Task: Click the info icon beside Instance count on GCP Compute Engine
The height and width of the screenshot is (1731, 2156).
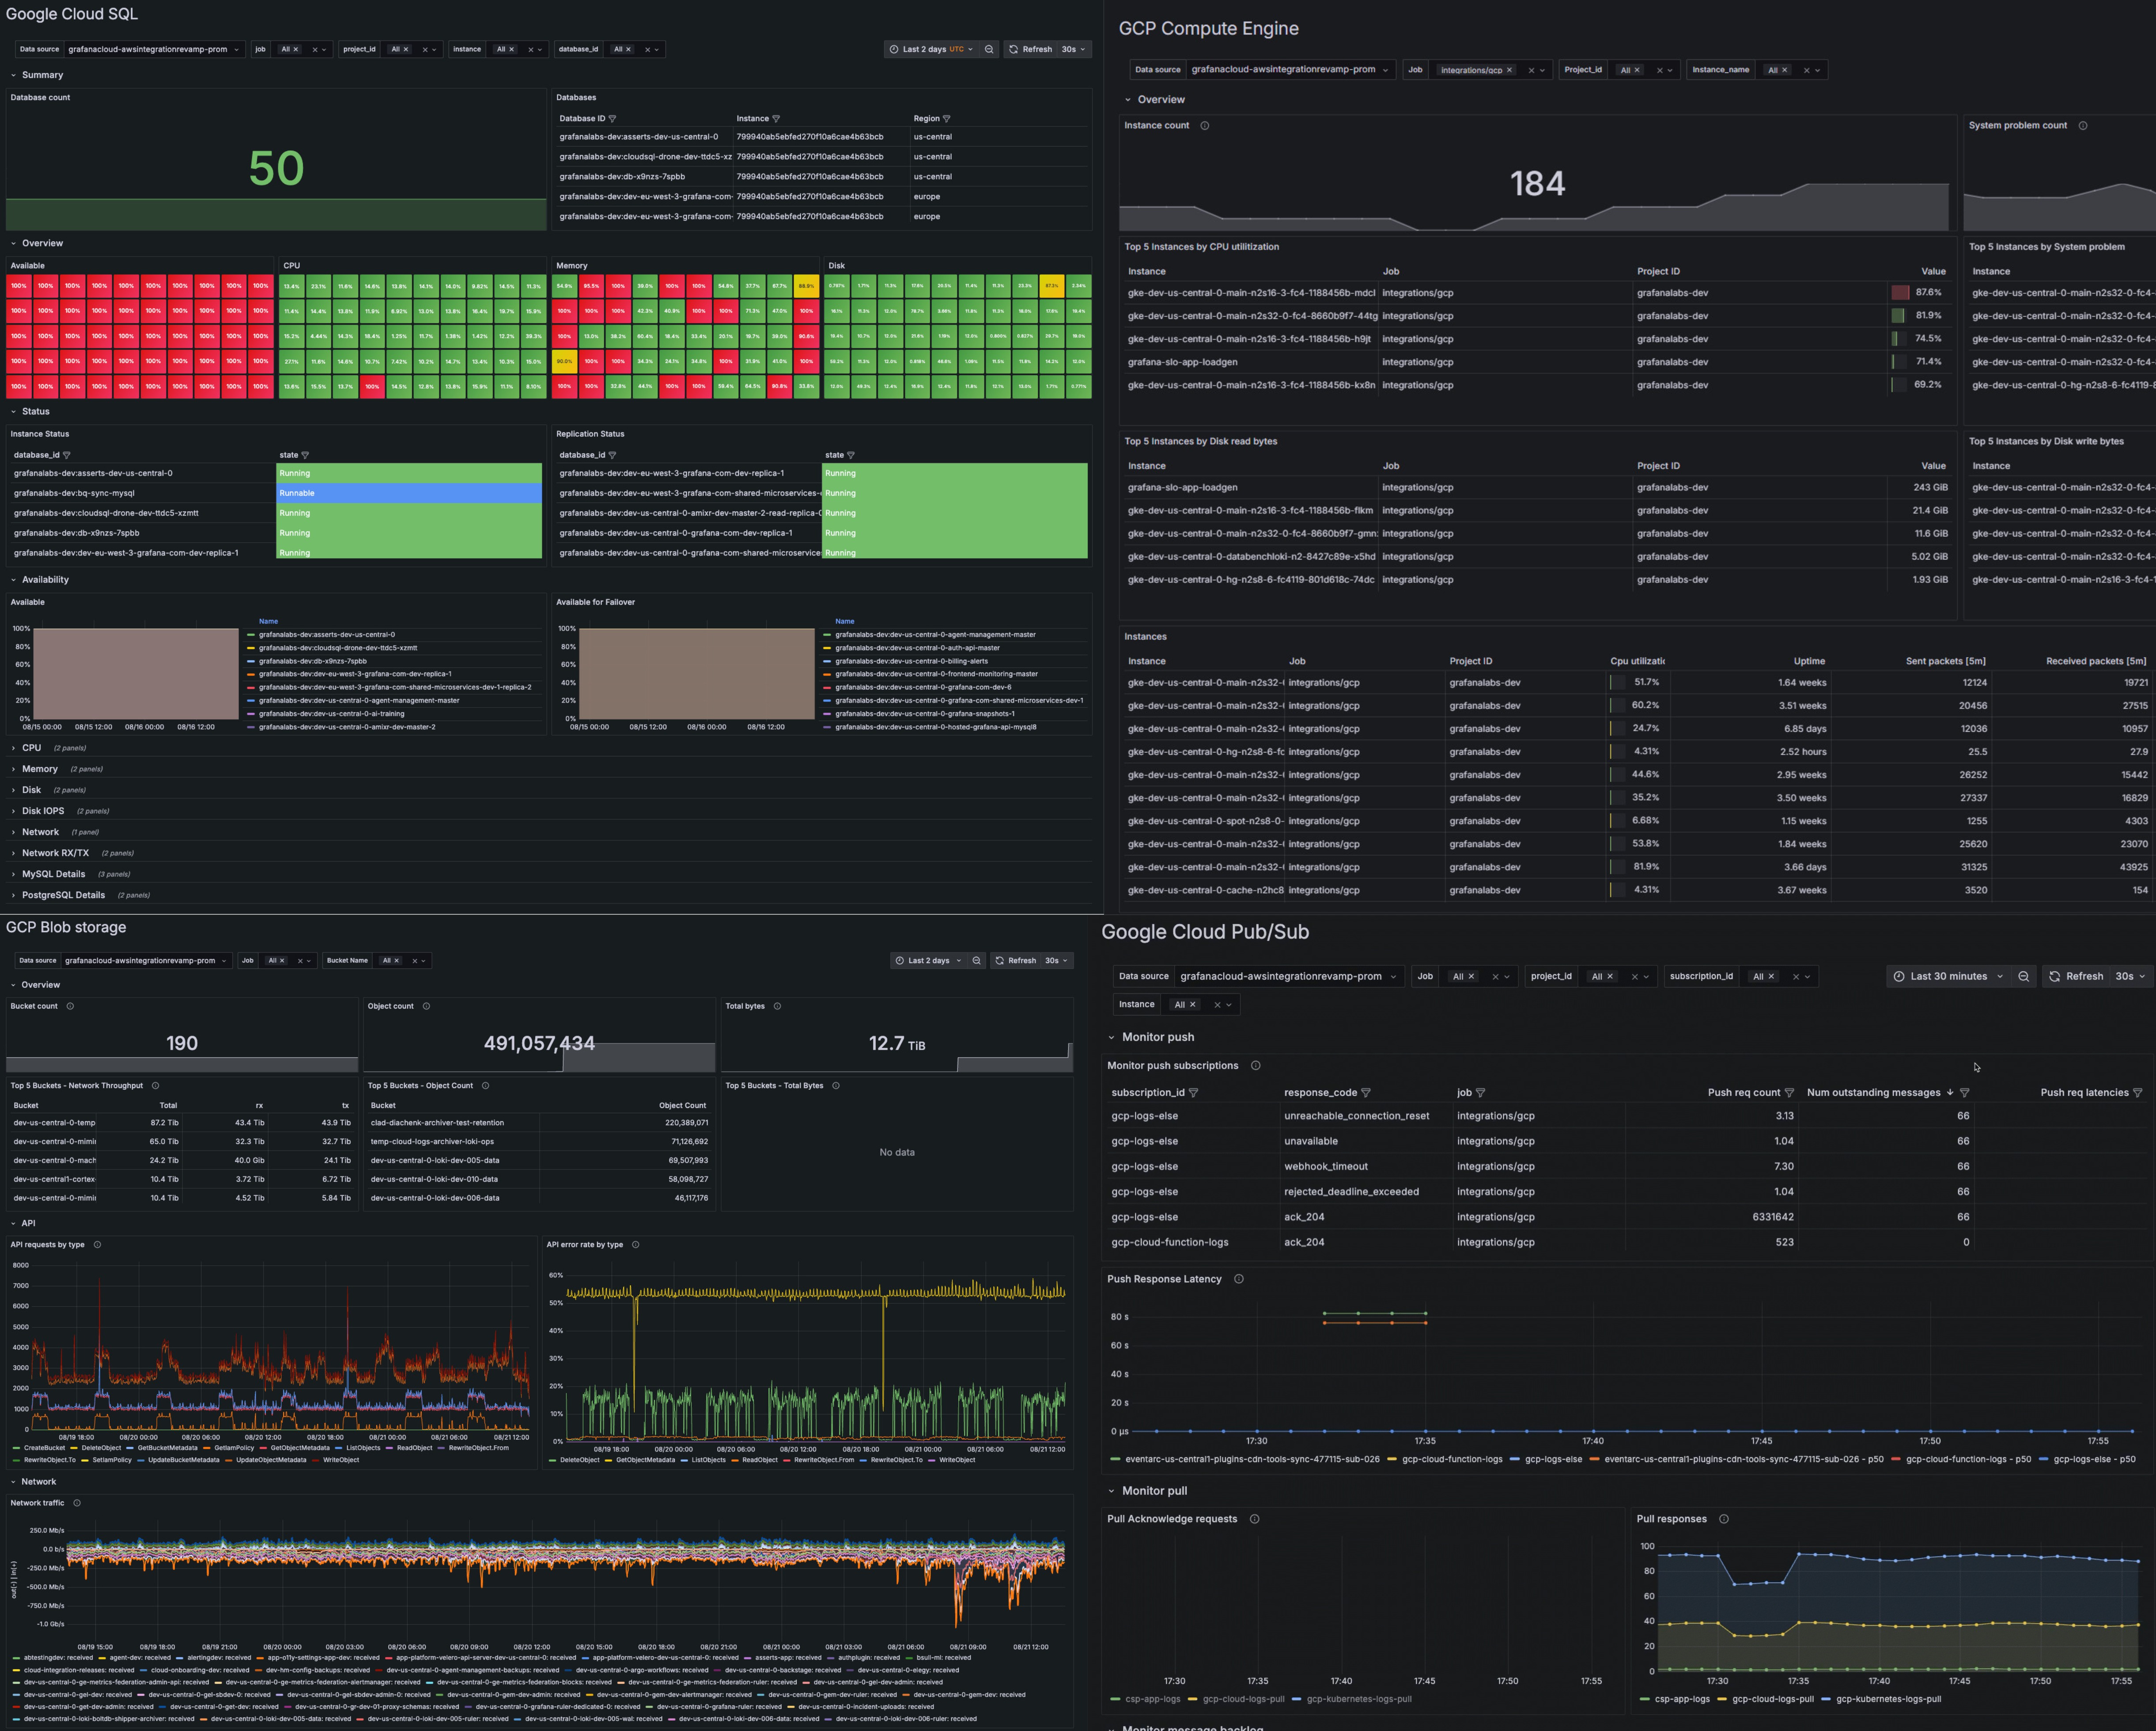Action: (x=1205, y=126)
